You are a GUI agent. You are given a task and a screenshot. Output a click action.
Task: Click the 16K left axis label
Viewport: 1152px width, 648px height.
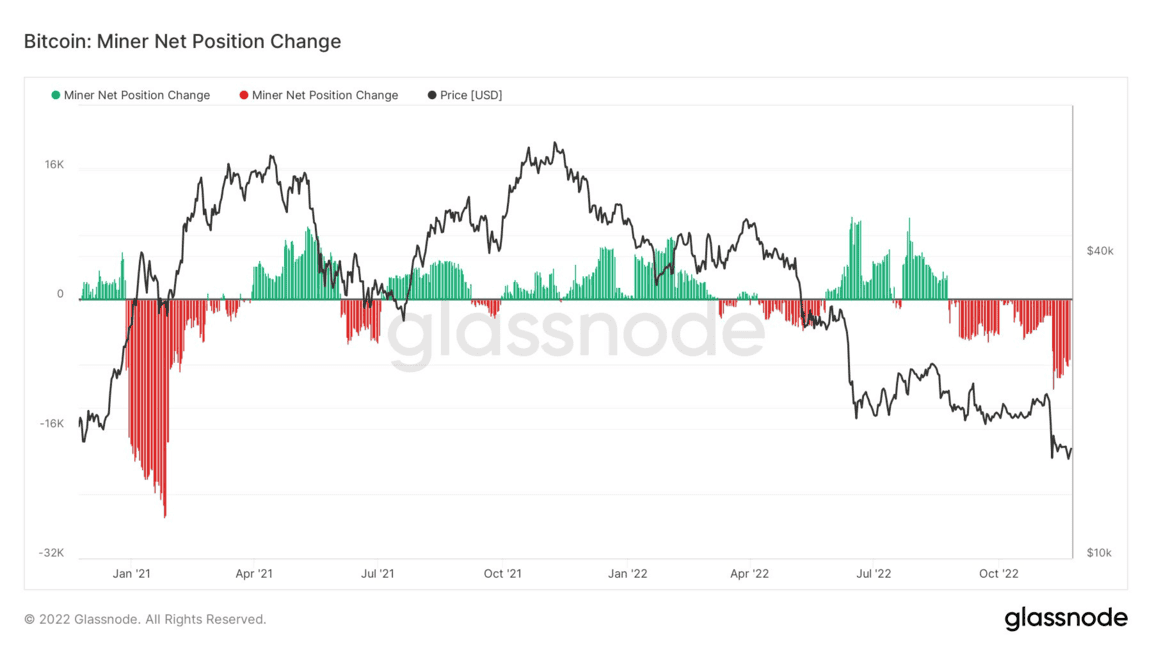53,164
